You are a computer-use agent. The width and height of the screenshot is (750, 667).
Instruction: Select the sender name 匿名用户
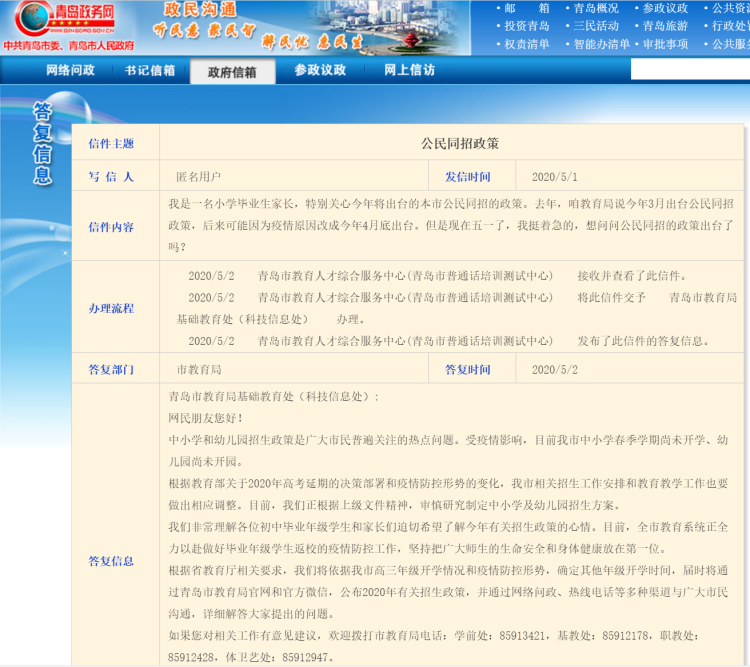(x=199, y=177)
